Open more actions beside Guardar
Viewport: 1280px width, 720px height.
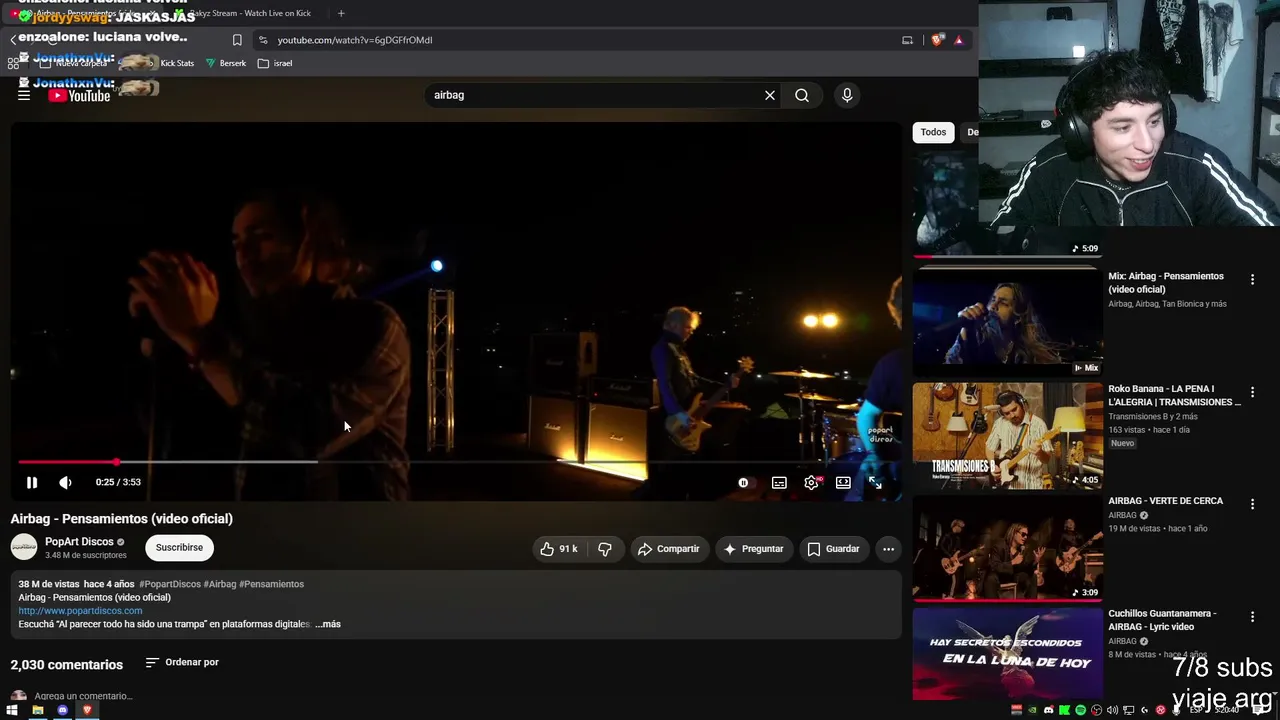[x=888, y=549]
